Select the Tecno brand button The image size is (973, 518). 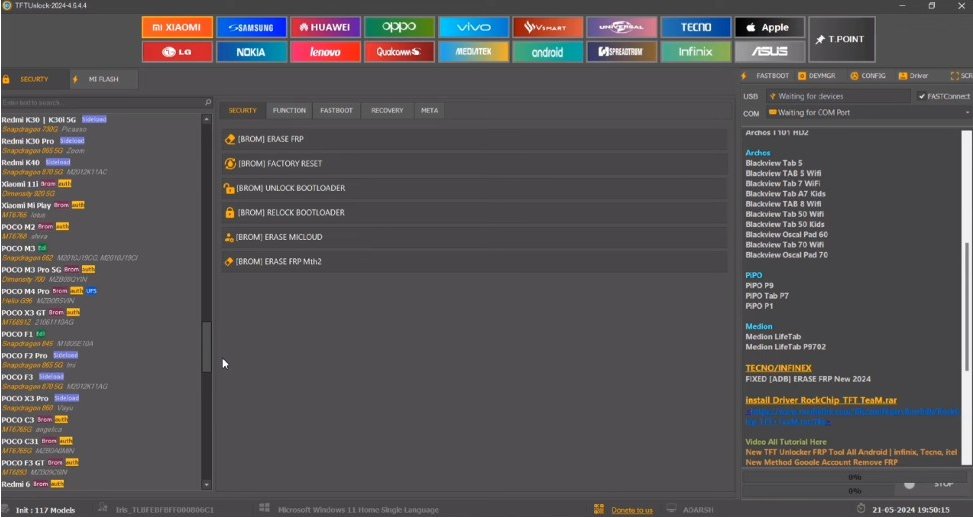click(696, 27)
